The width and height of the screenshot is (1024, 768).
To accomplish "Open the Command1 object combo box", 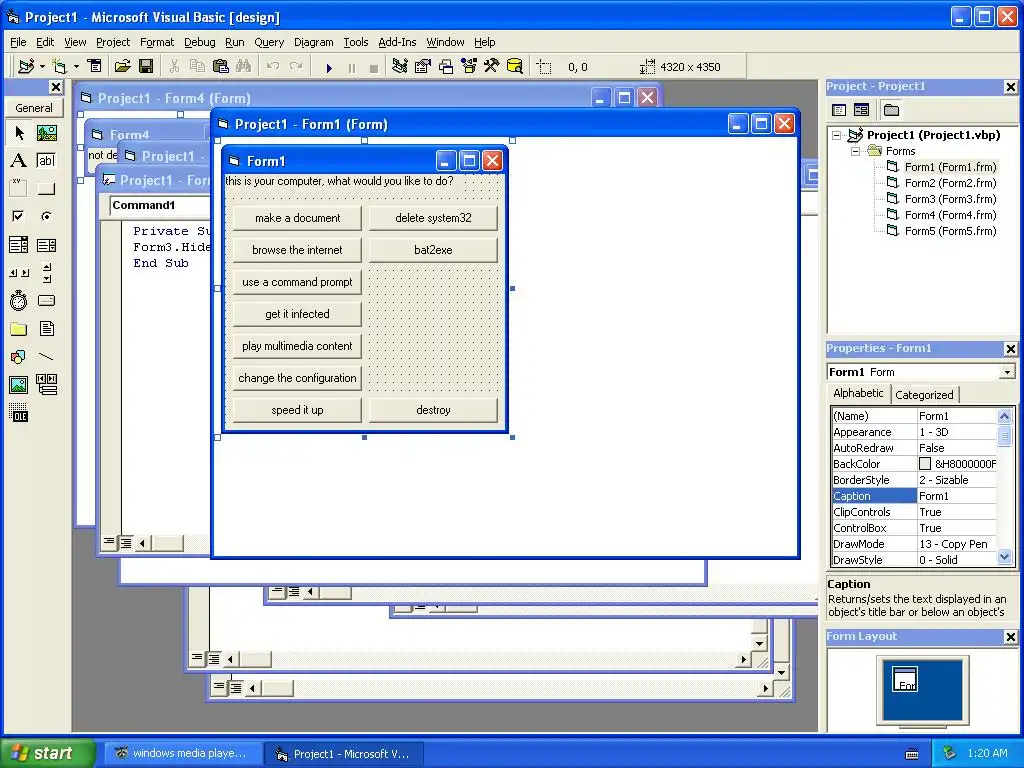I will [x=160, y=205].
